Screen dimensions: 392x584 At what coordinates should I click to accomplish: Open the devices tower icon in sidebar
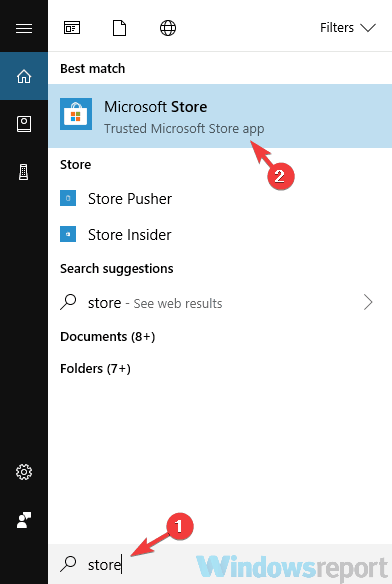24,172
